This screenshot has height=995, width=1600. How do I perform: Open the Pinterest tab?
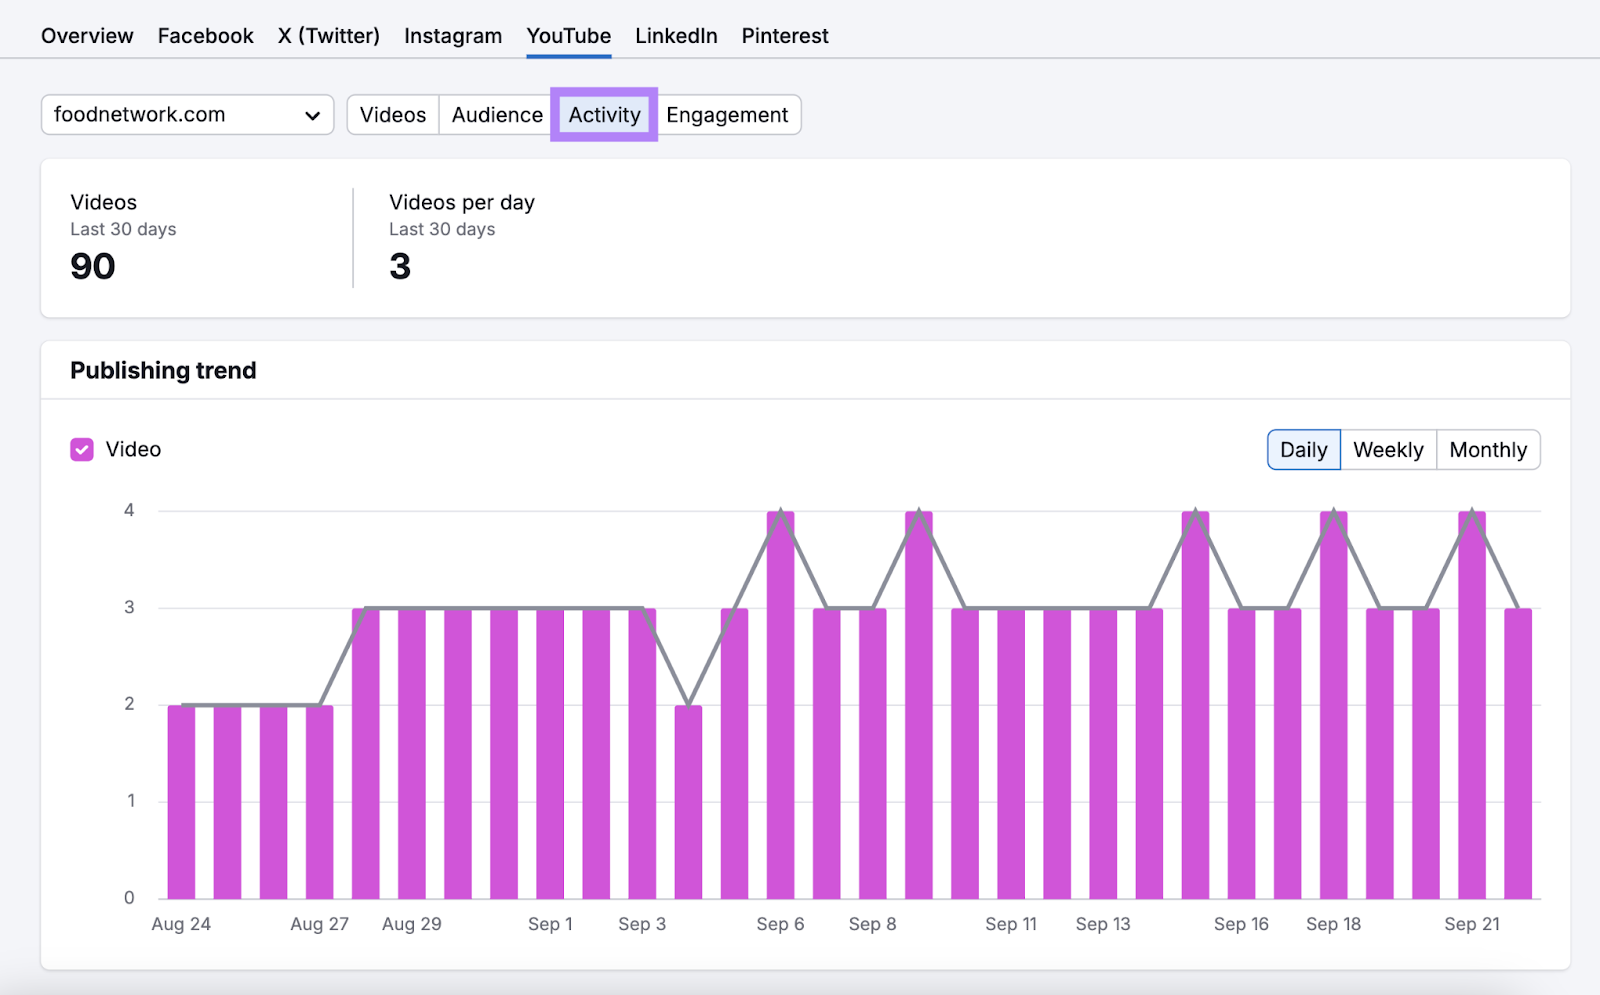pyautogui.click(x=784, y=35)
